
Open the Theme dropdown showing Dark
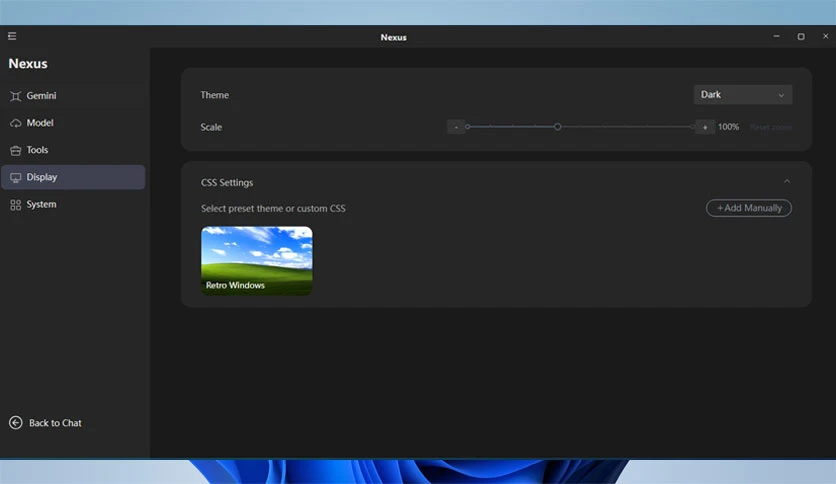pos(743,95)
